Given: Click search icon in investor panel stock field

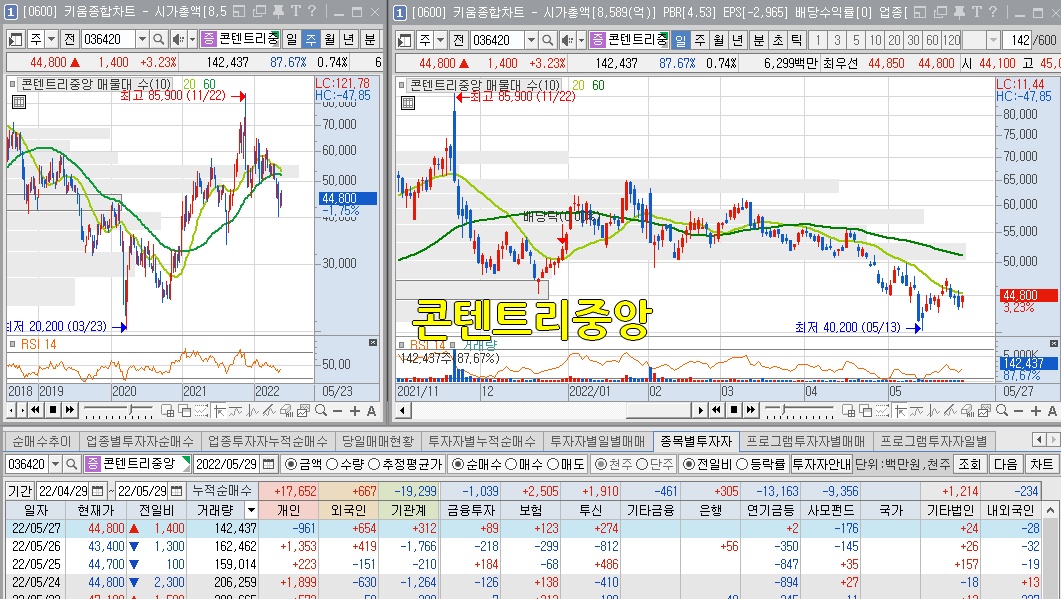Looking at the screenshot, I should click(71, 464).
